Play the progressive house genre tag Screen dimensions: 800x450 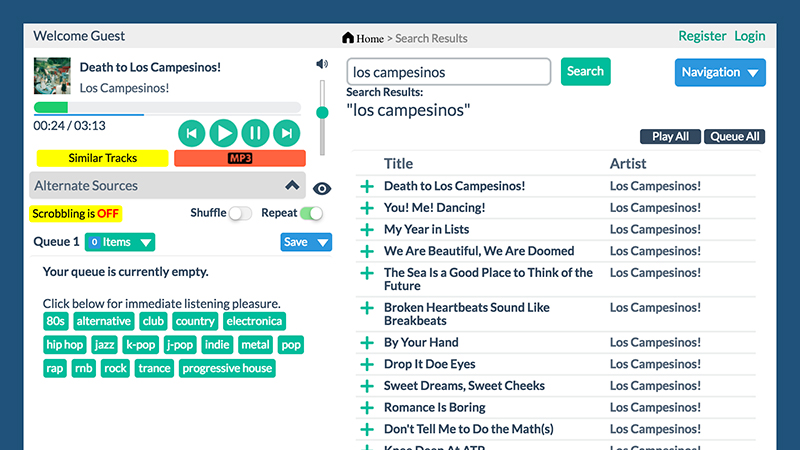tap(227, 368)
